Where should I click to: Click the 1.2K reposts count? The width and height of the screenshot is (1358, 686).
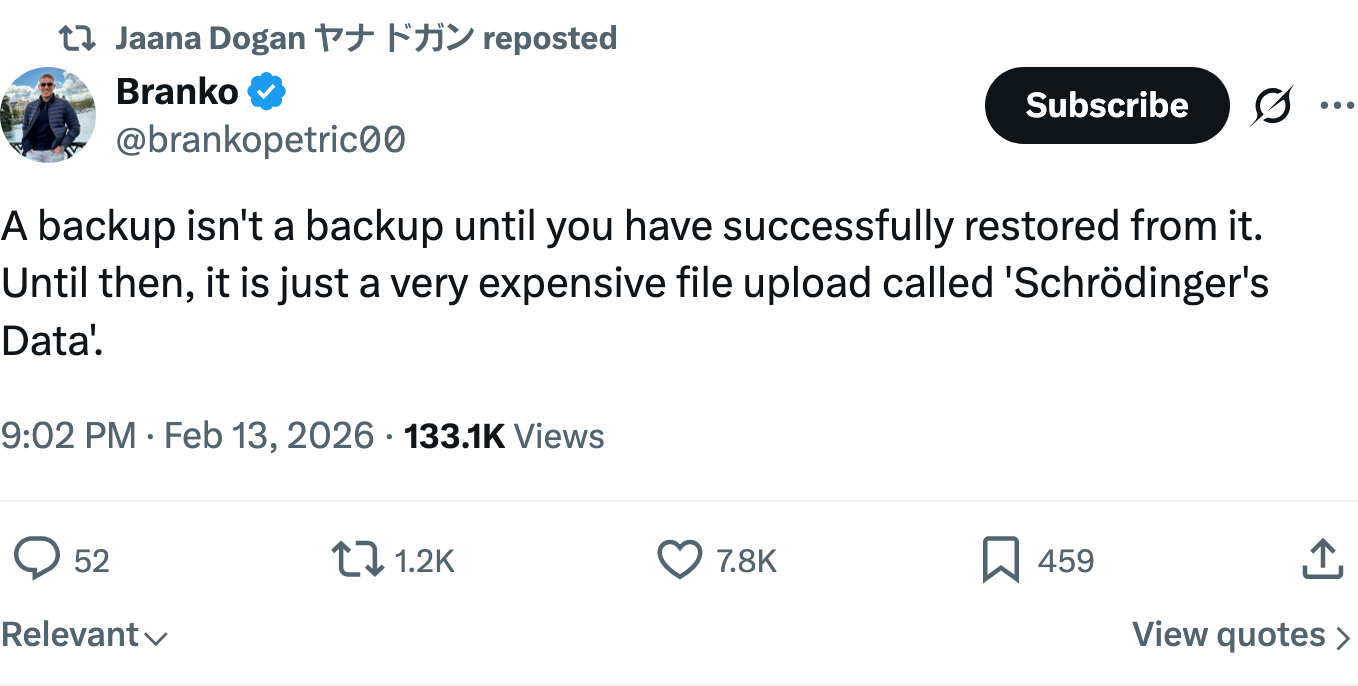[x=425, y=561]
